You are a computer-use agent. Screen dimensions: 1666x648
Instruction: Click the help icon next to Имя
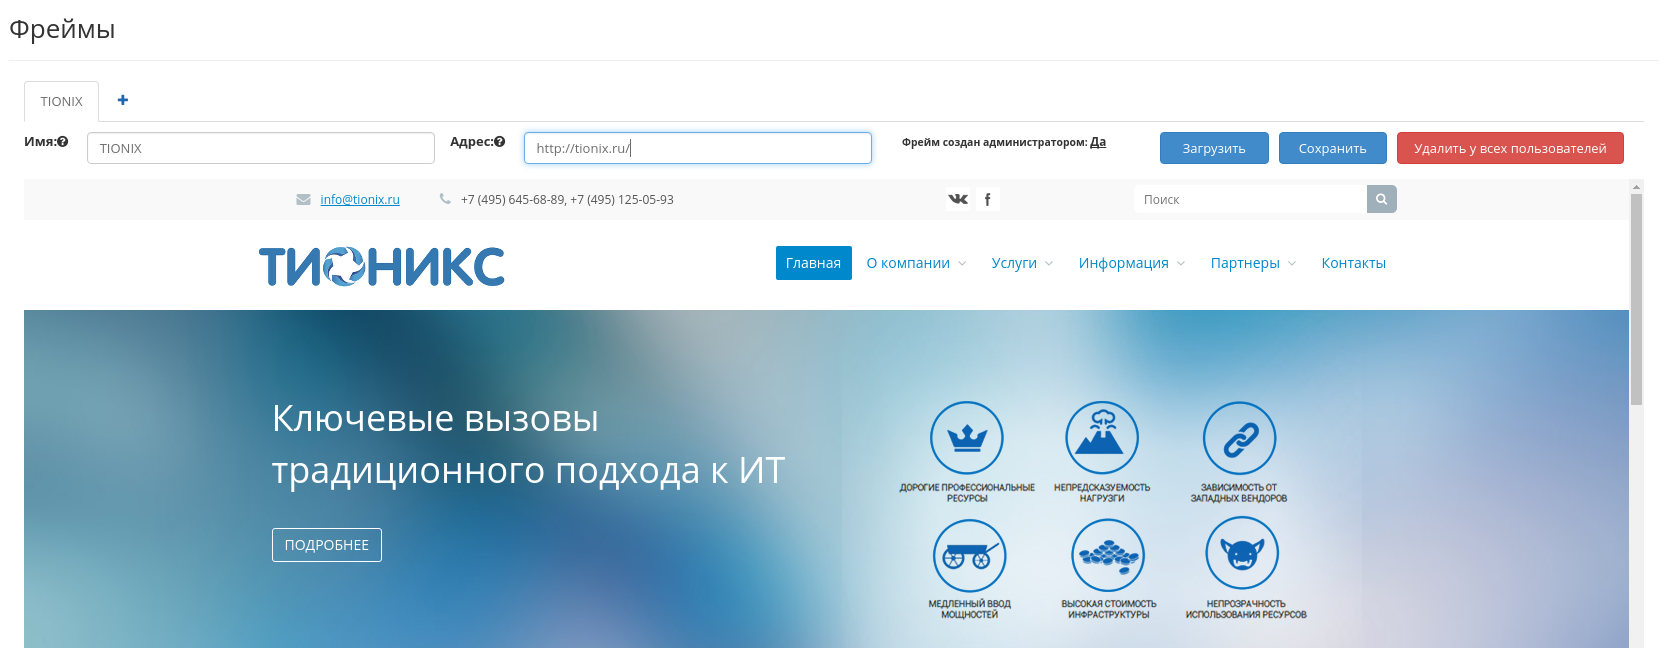[x=63, y=142]
